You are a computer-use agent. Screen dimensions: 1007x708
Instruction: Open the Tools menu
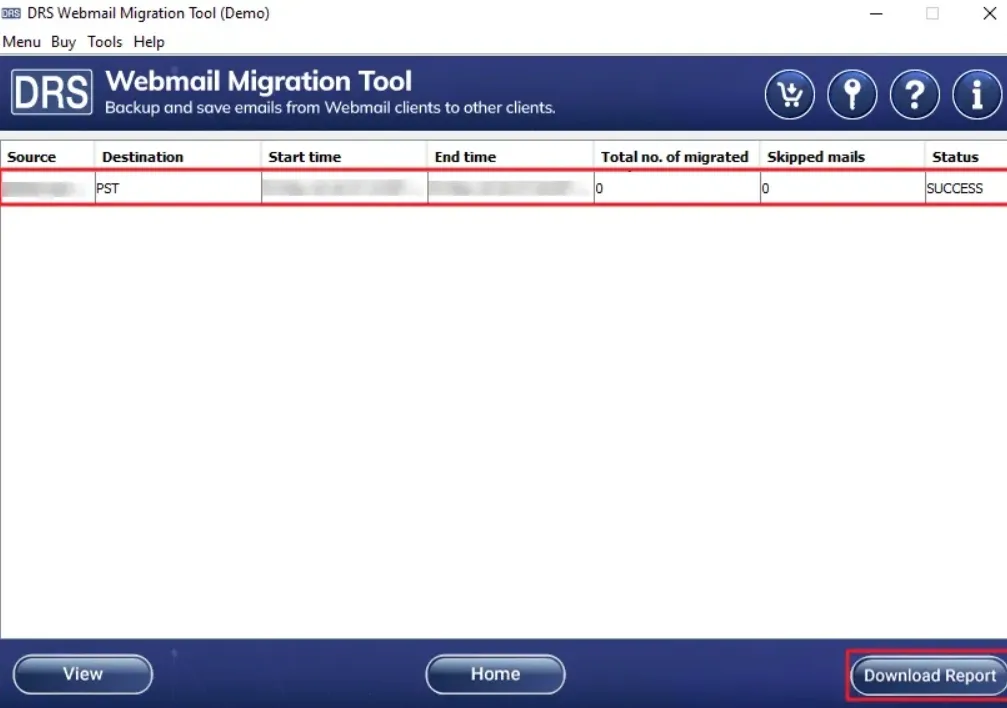point(105,42)
